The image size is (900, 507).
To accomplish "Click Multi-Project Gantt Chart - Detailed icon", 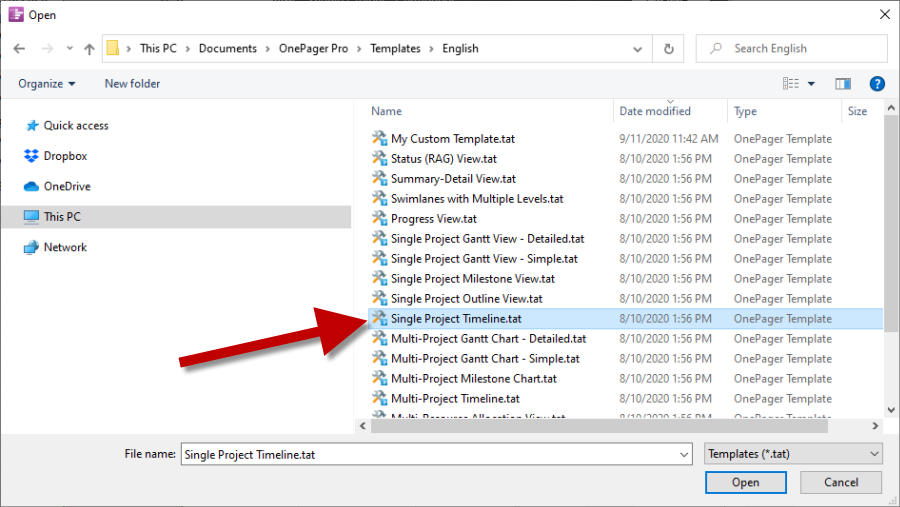I will pyautogui.click(x=379, y=338).
